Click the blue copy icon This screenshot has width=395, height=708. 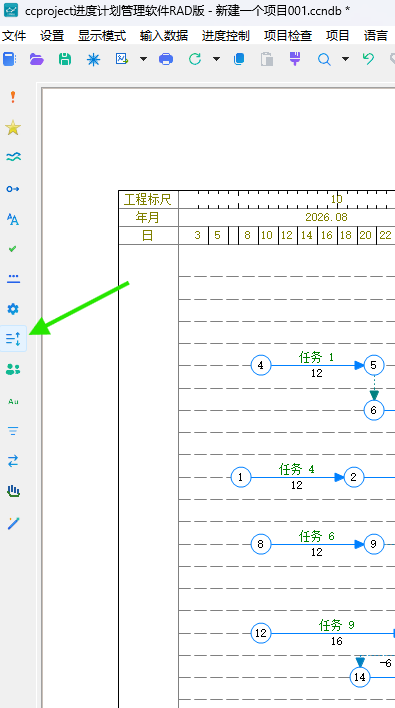[x=239, y=59]
